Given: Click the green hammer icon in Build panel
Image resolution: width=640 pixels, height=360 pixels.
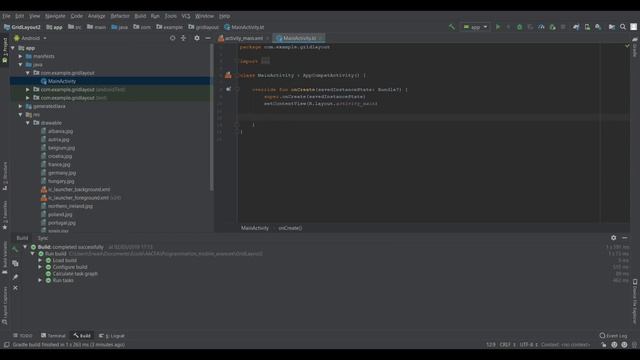Looking at the screenshot, I should [15, 249].
